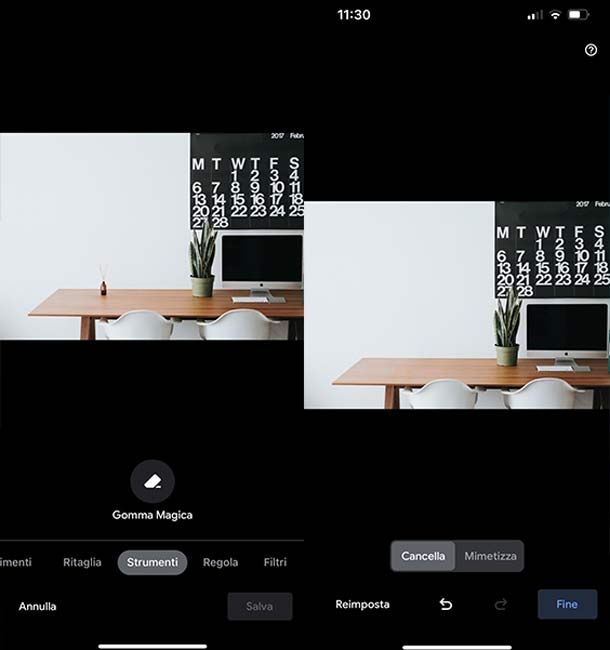
Task: Tap the edited desk photo on right screen
Action: [x=457, y=305]
